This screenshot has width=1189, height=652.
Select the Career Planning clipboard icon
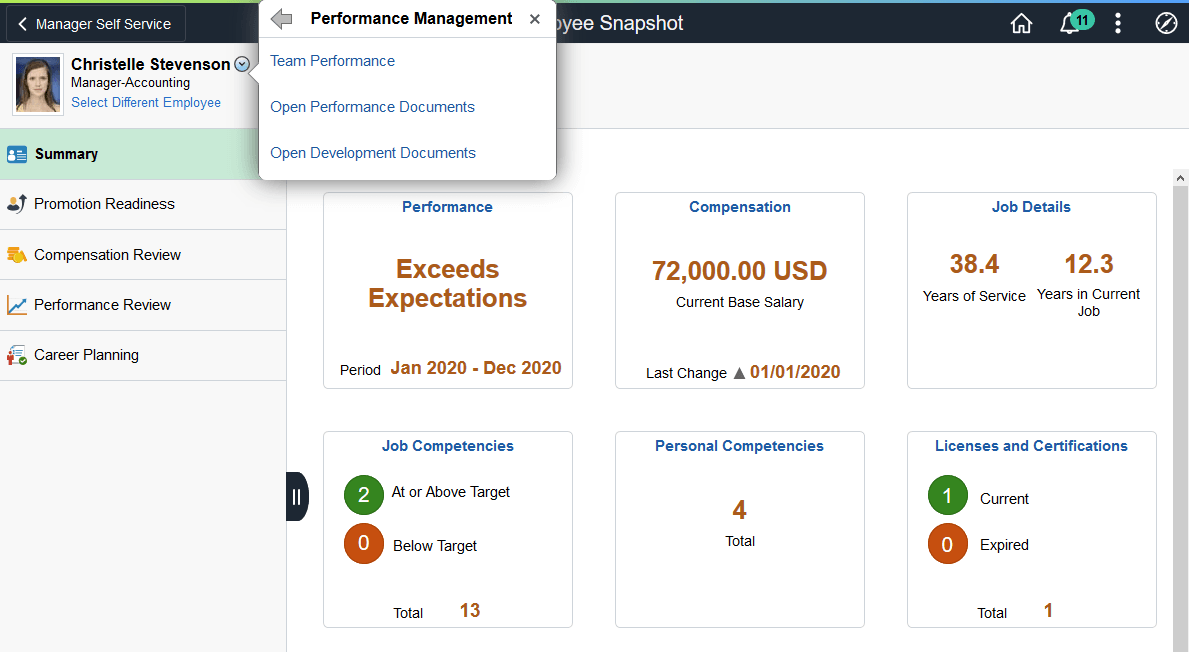(17, 354)
